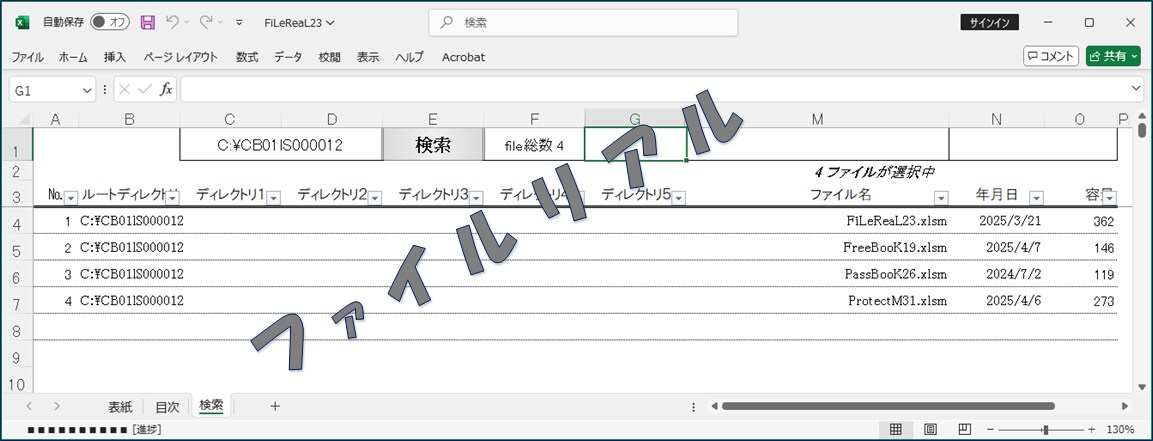
Task: Open the ホーム ribbon tab
Action: point(73,57)
